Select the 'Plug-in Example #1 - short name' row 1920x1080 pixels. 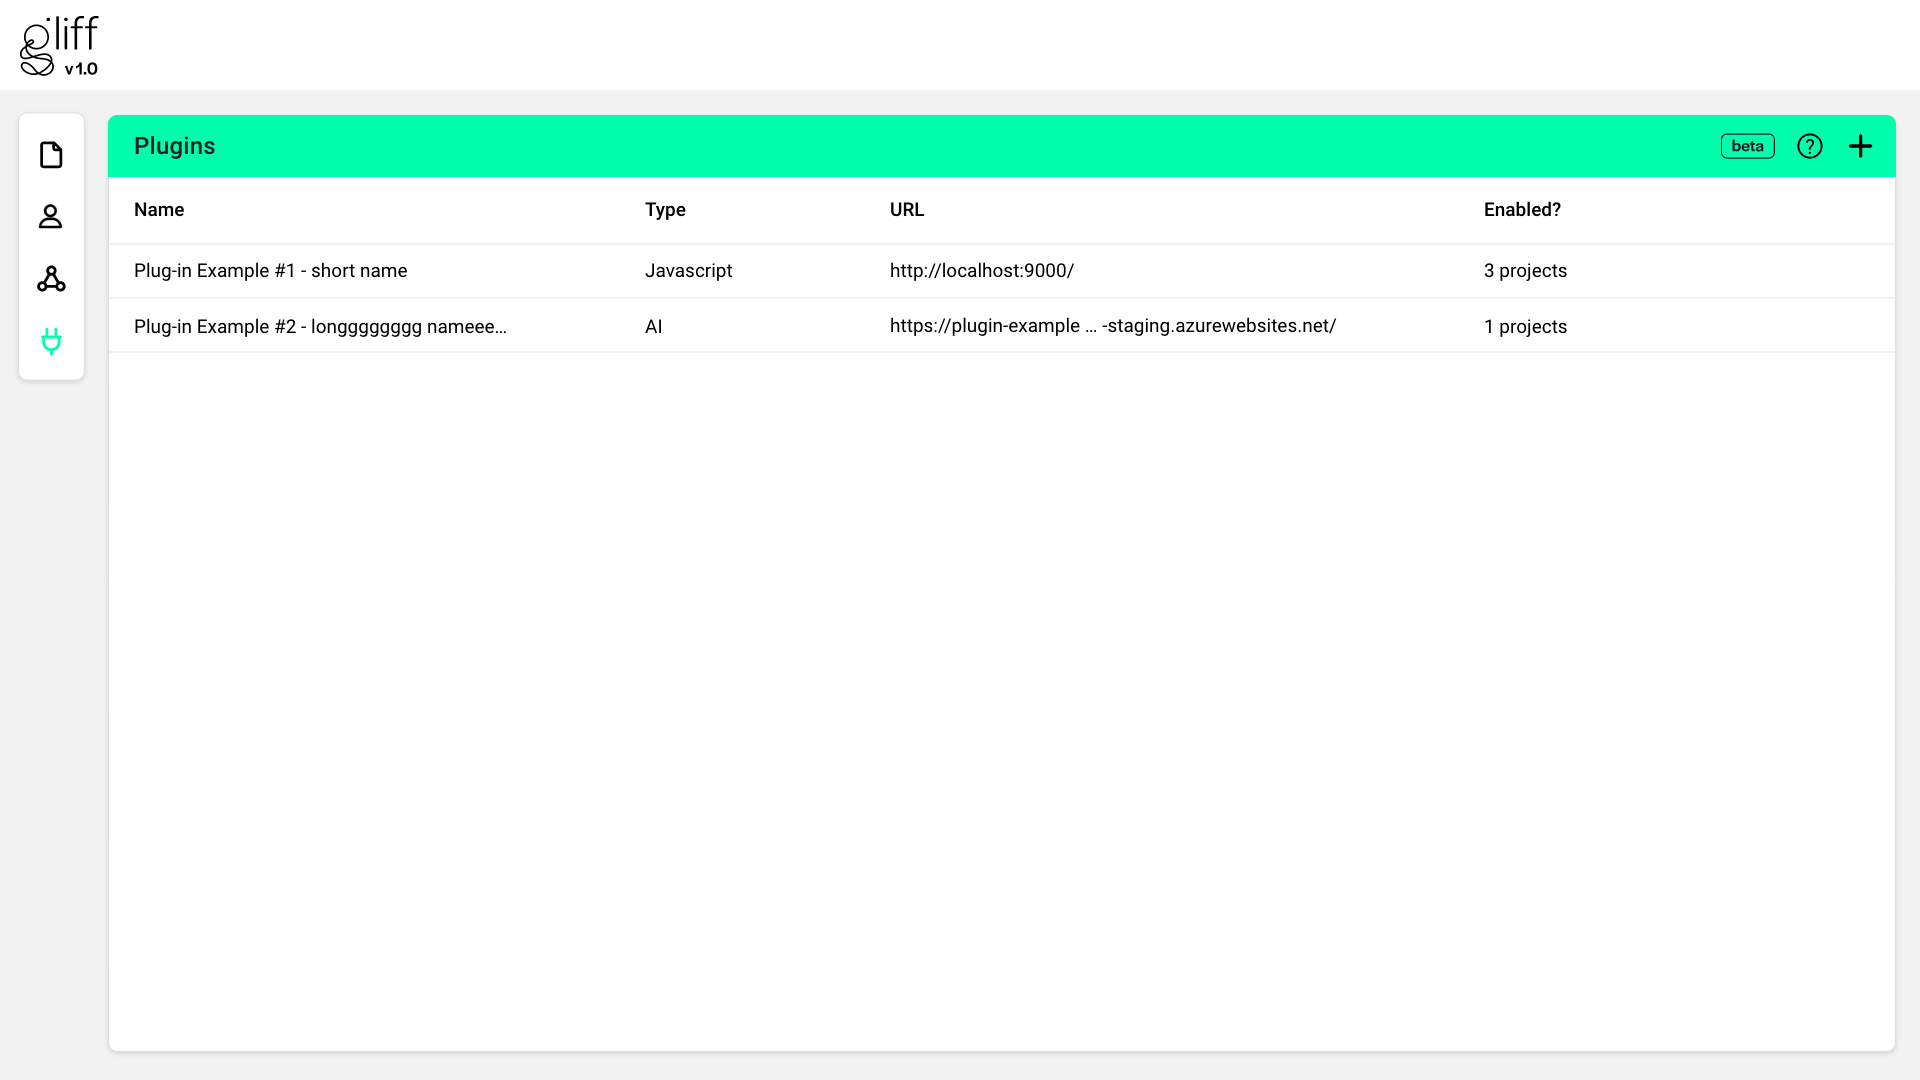point(1001,271)
